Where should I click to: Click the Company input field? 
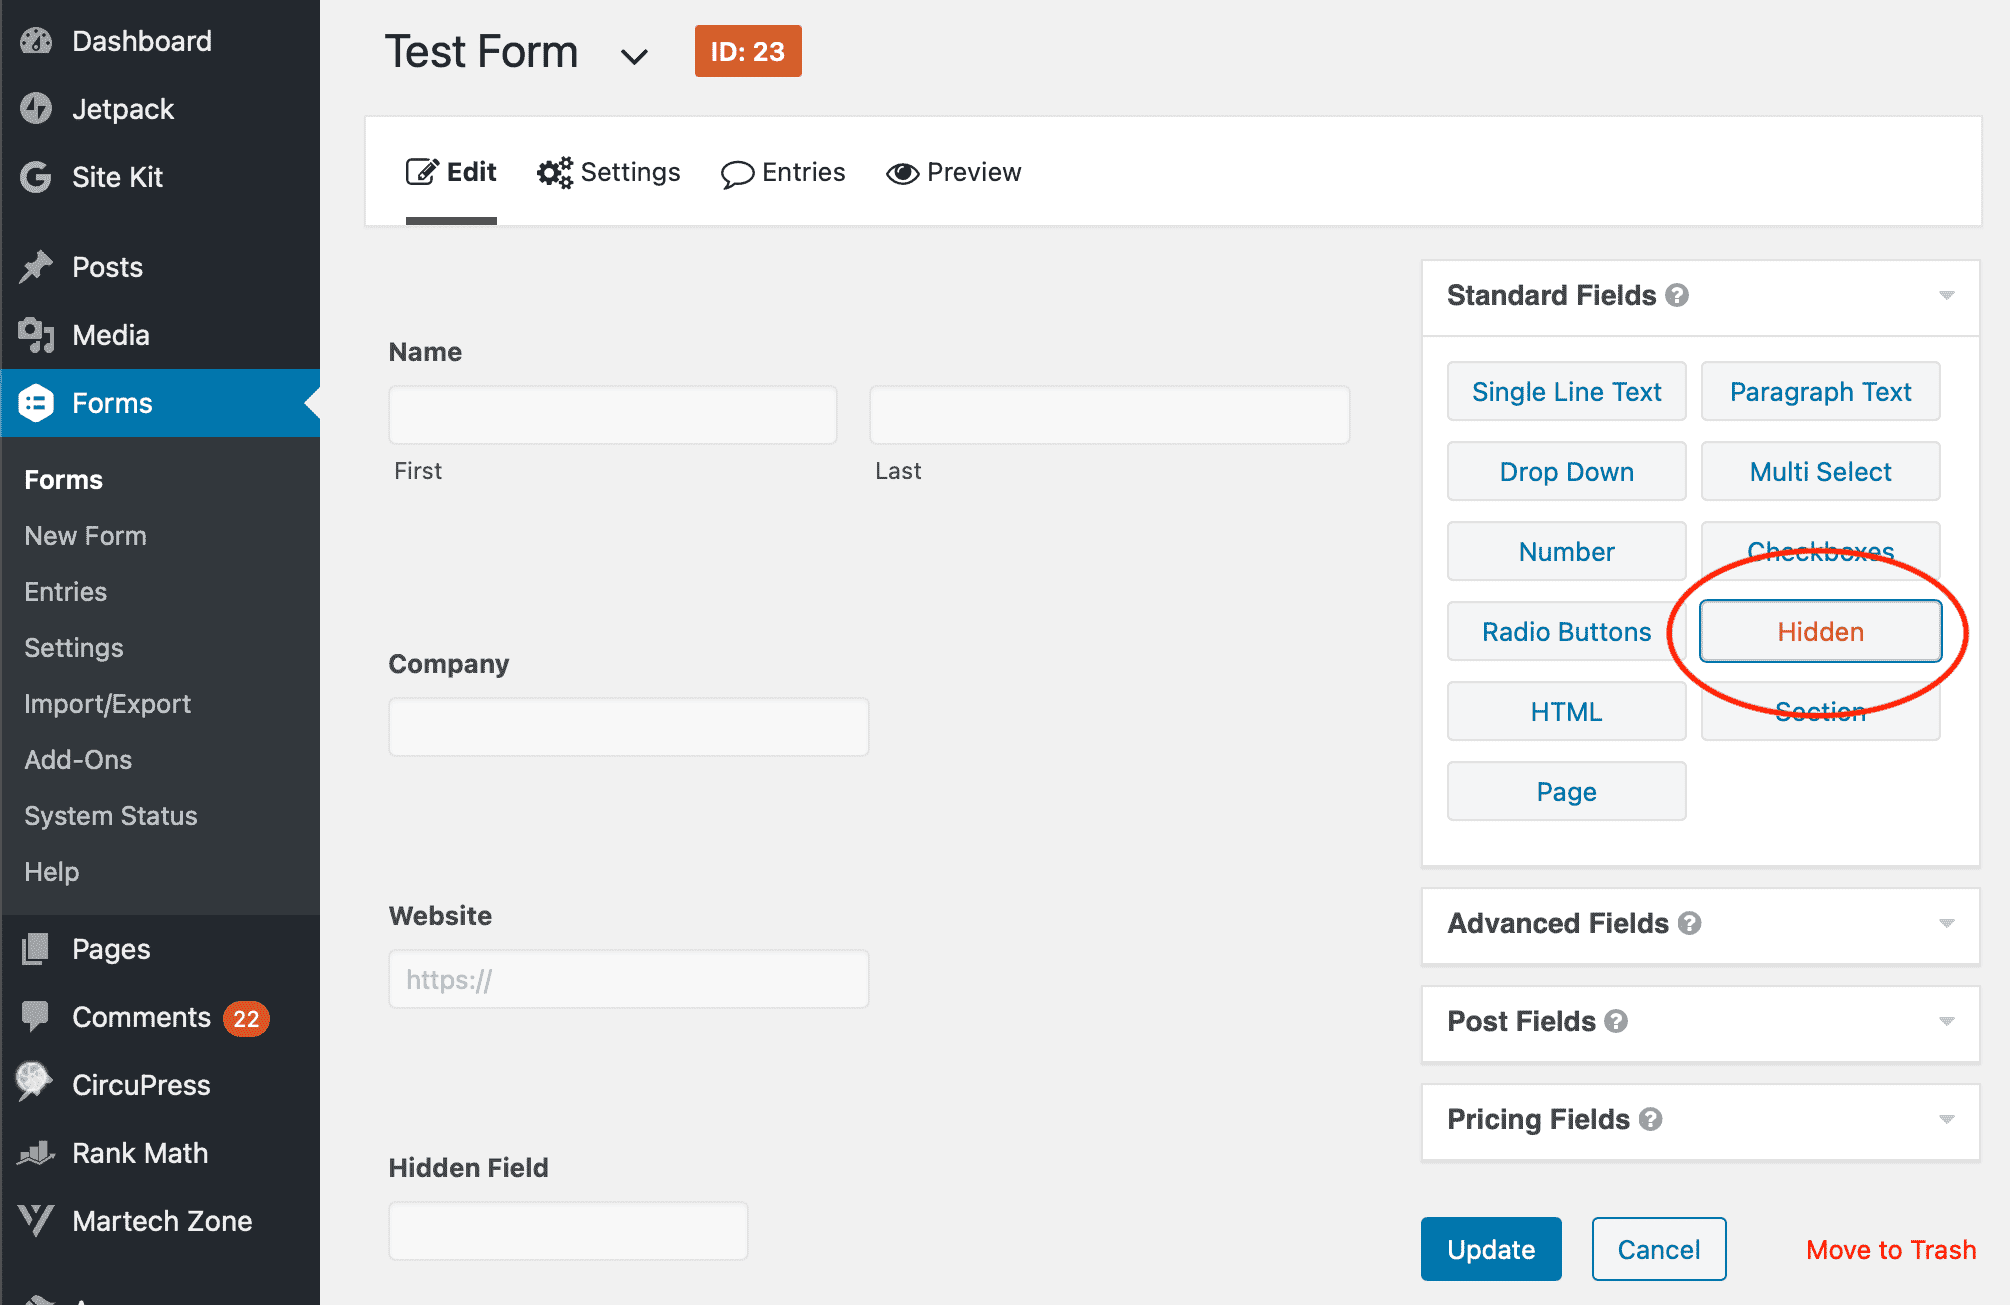[x=628, y=727]
